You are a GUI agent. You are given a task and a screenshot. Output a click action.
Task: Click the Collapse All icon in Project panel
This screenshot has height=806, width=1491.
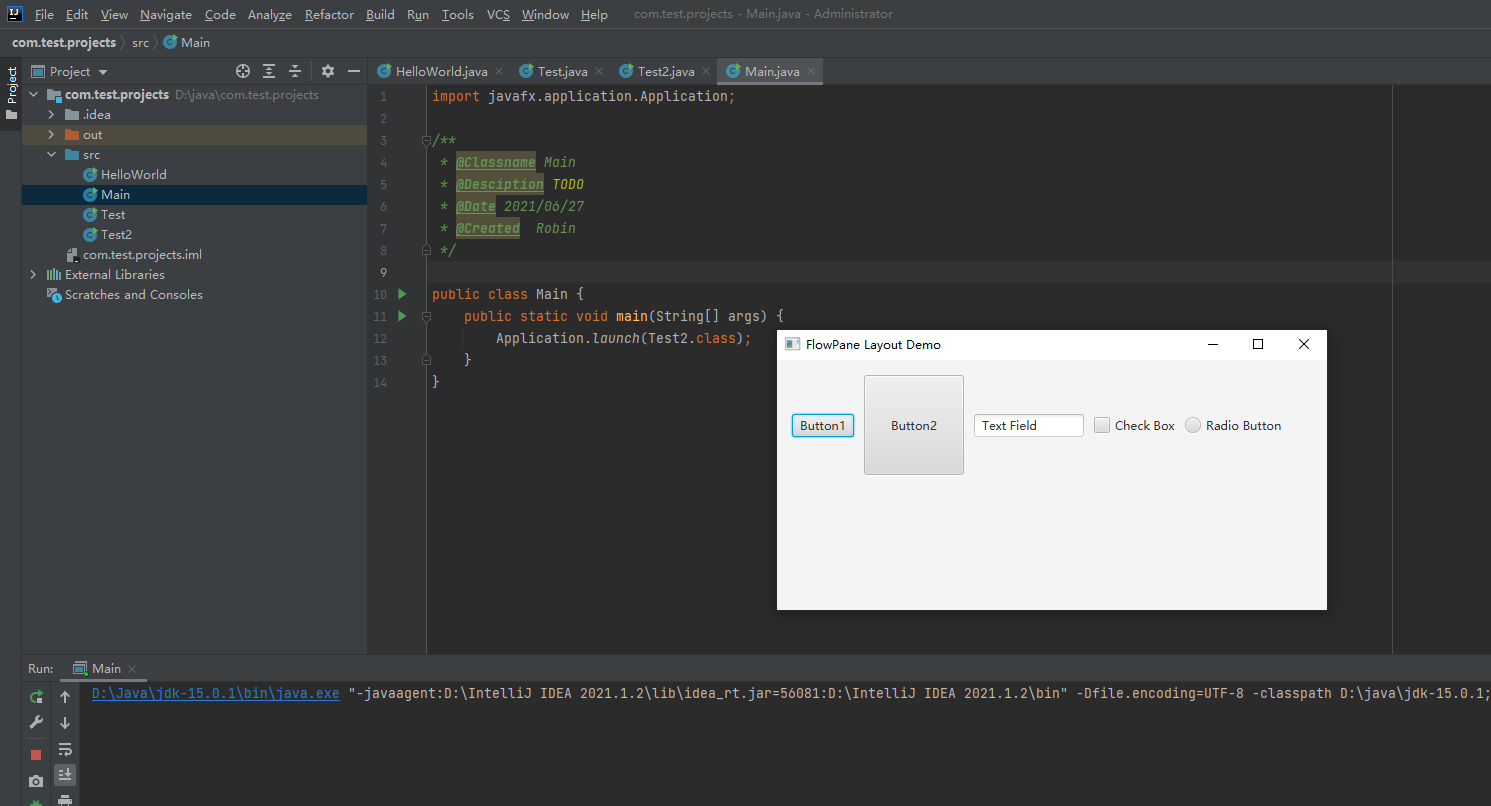295,71
